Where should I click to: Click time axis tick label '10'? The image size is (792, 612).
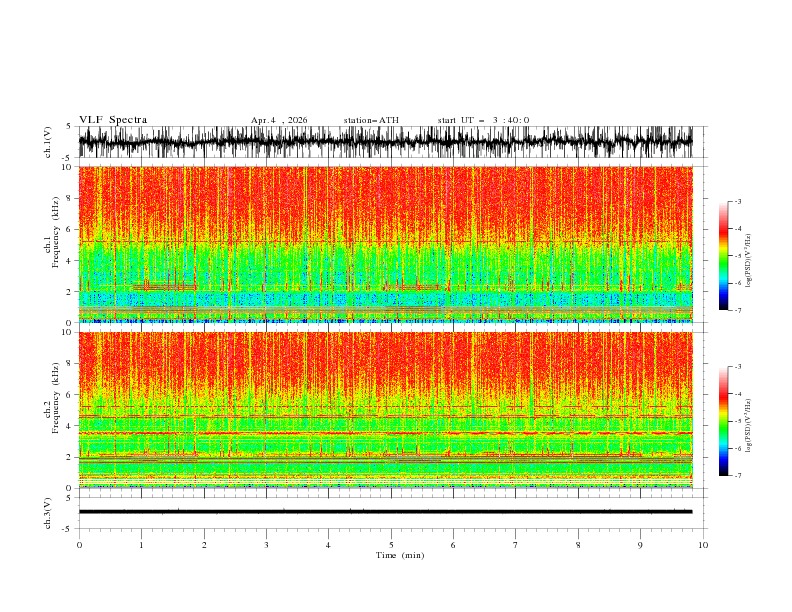click(x=703, y=545)
